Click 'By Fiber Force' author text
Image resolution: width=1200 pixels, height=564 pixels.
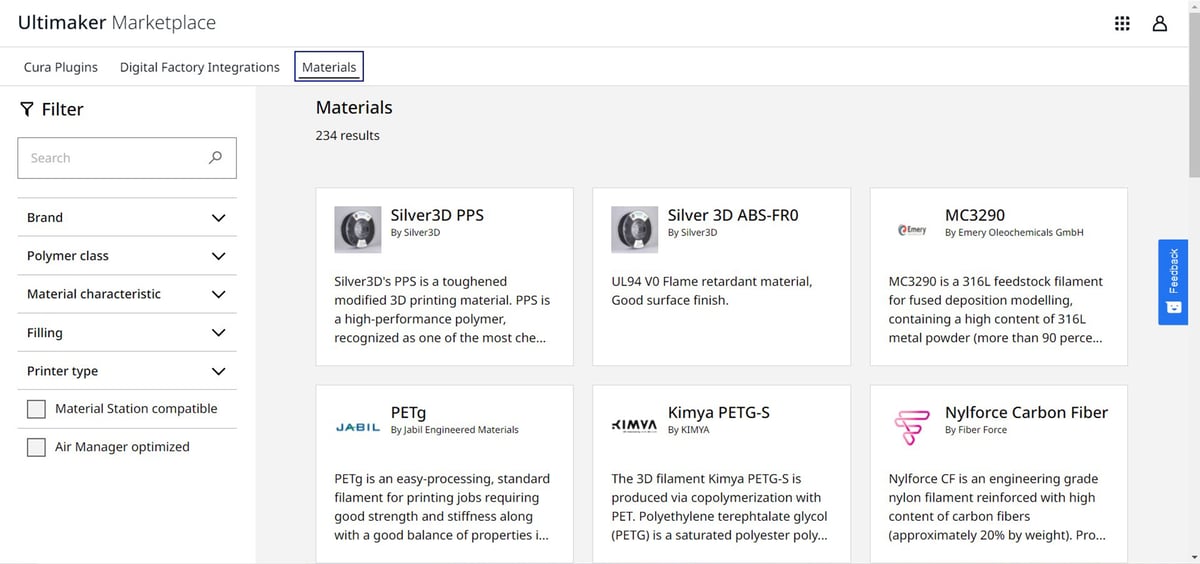pyautogui.click(x=976, y=430)
